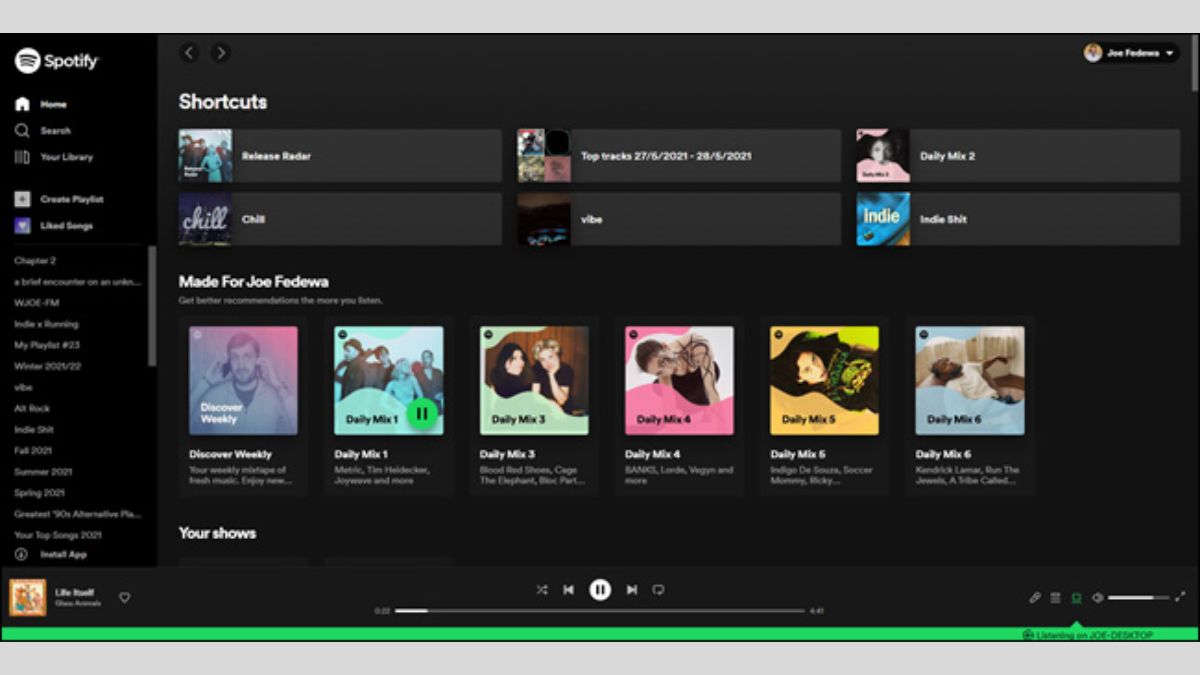Toggle shuffle playback
The width and height of the screenshot is (1200, 675).
[x=541, y=590]
